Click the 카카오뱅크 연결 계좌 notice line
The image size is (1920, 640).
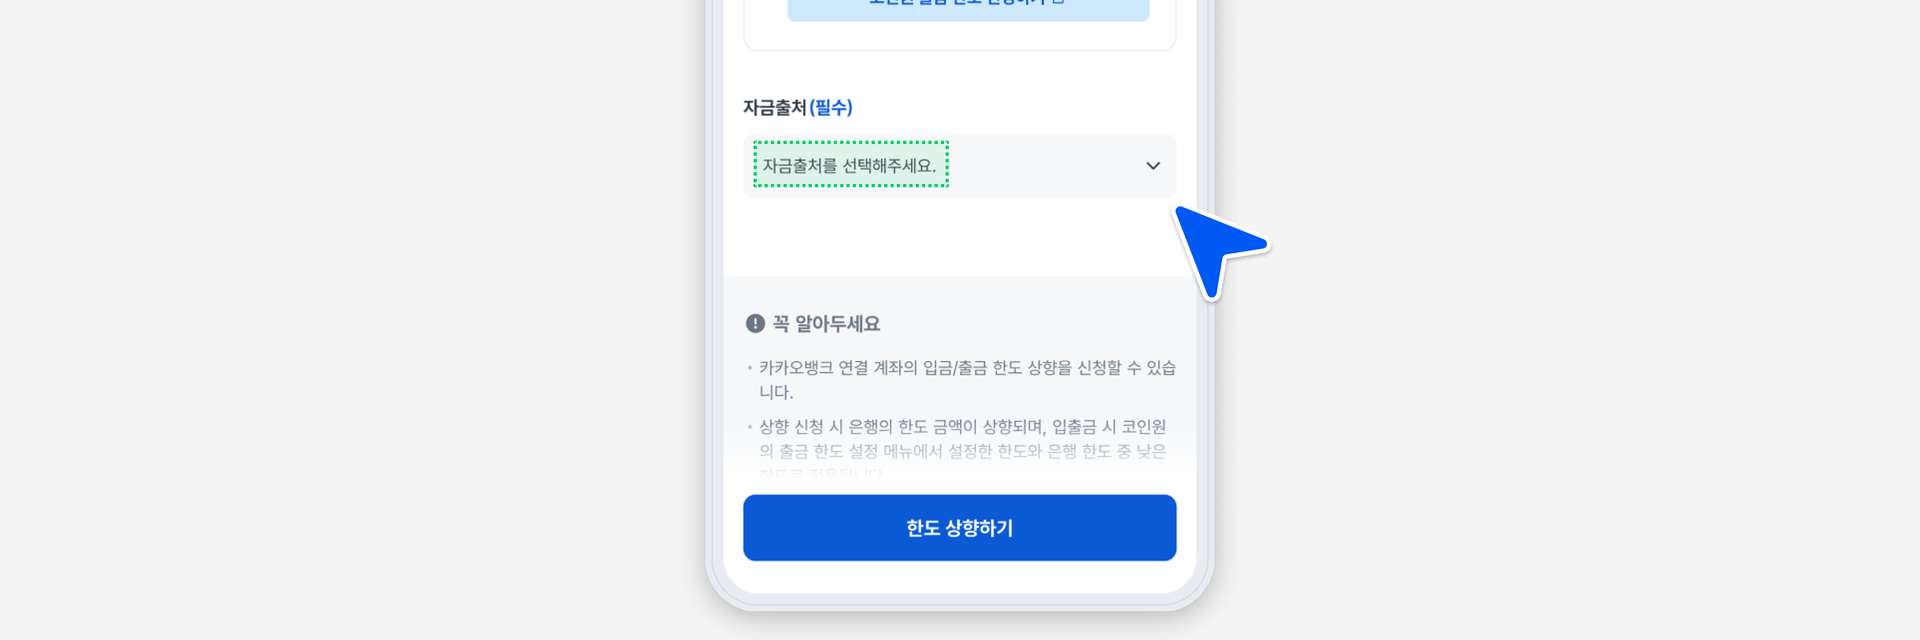pos(967,380)
